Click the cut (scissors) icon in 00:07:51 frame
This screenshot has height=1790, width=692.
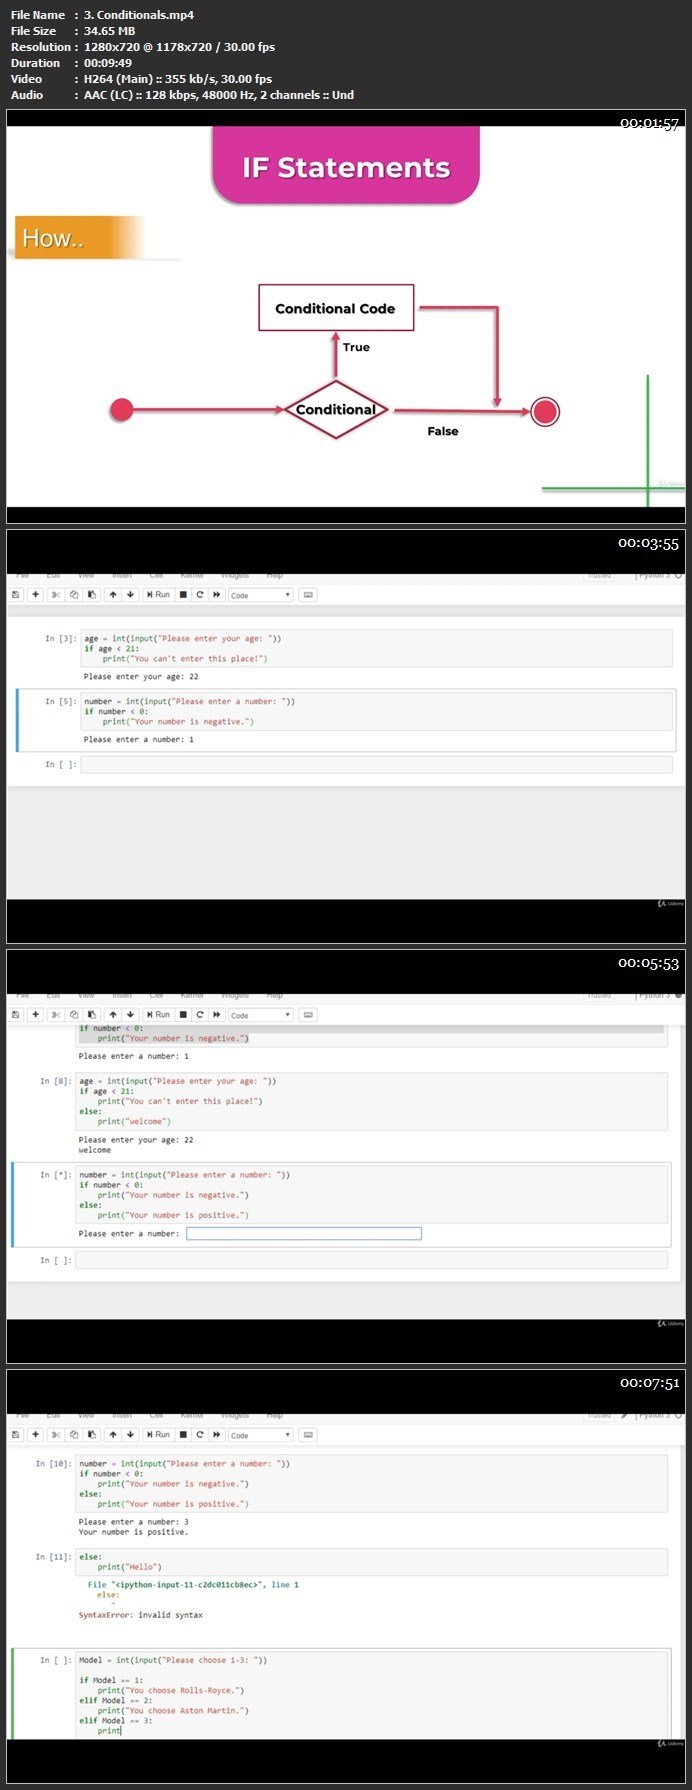point(57,1435)
